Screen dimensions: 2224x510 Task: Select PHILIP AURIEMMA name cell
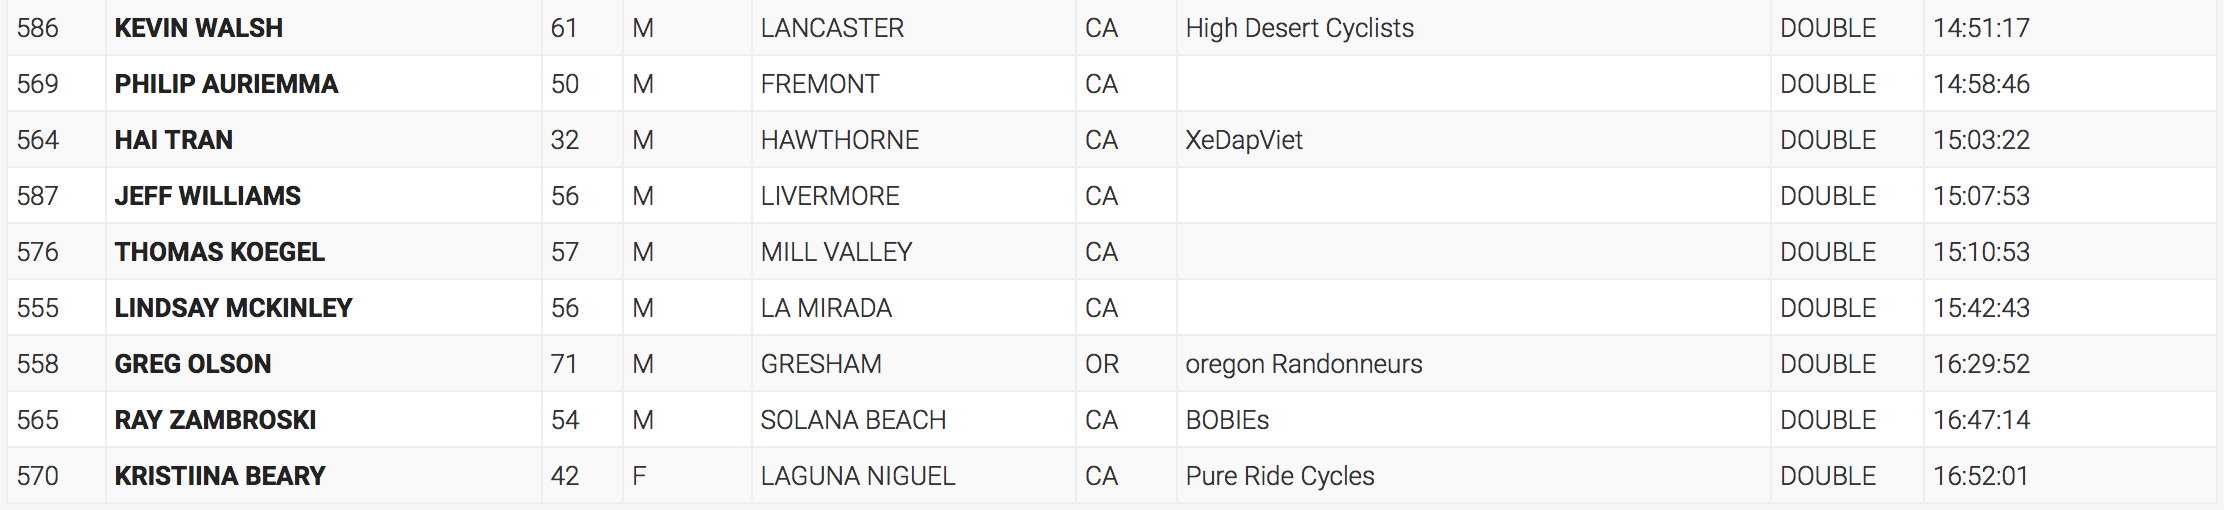(x=226, y=84)
